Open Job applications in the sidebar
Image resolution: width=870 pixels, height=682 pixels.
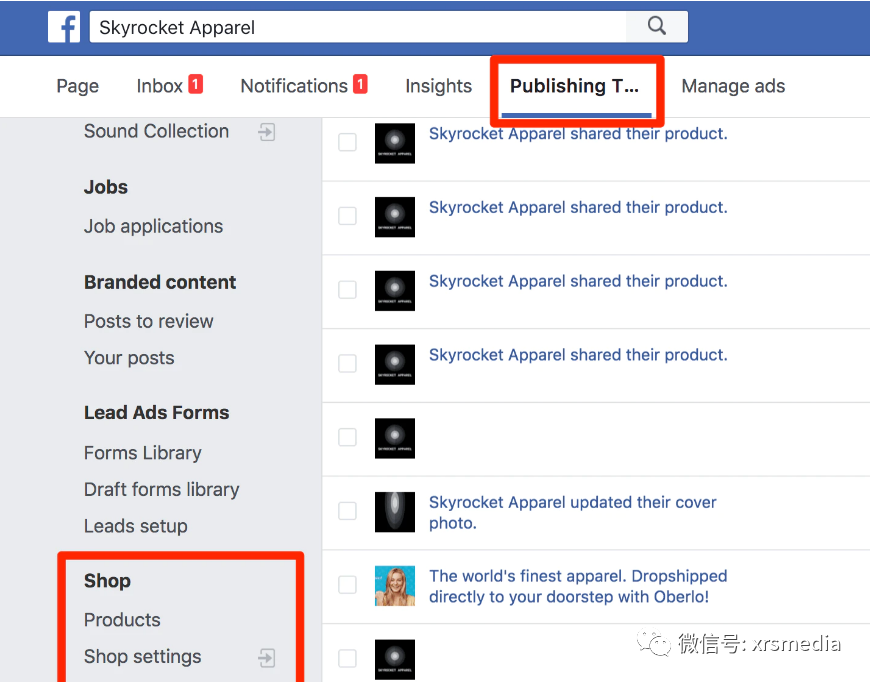click(x=153, y=226)
